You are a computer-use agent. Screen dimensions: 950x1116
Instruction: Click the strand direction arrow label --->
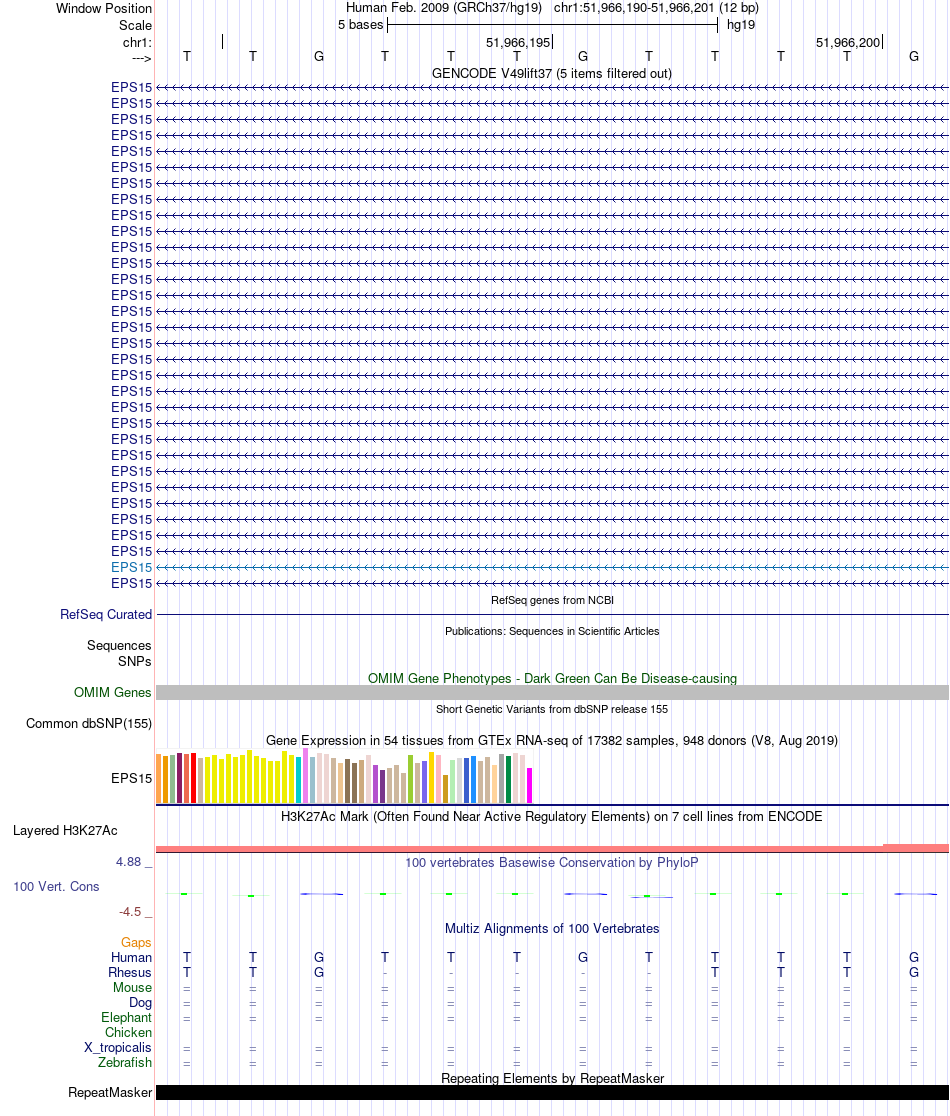point(142,58)
